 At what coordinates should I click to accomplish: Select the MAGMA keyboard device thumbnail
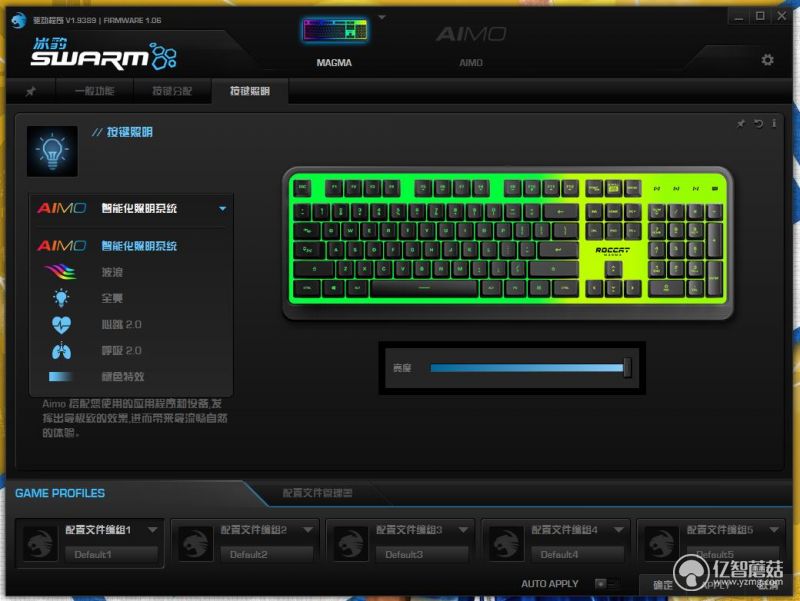[x=334, y=30]
